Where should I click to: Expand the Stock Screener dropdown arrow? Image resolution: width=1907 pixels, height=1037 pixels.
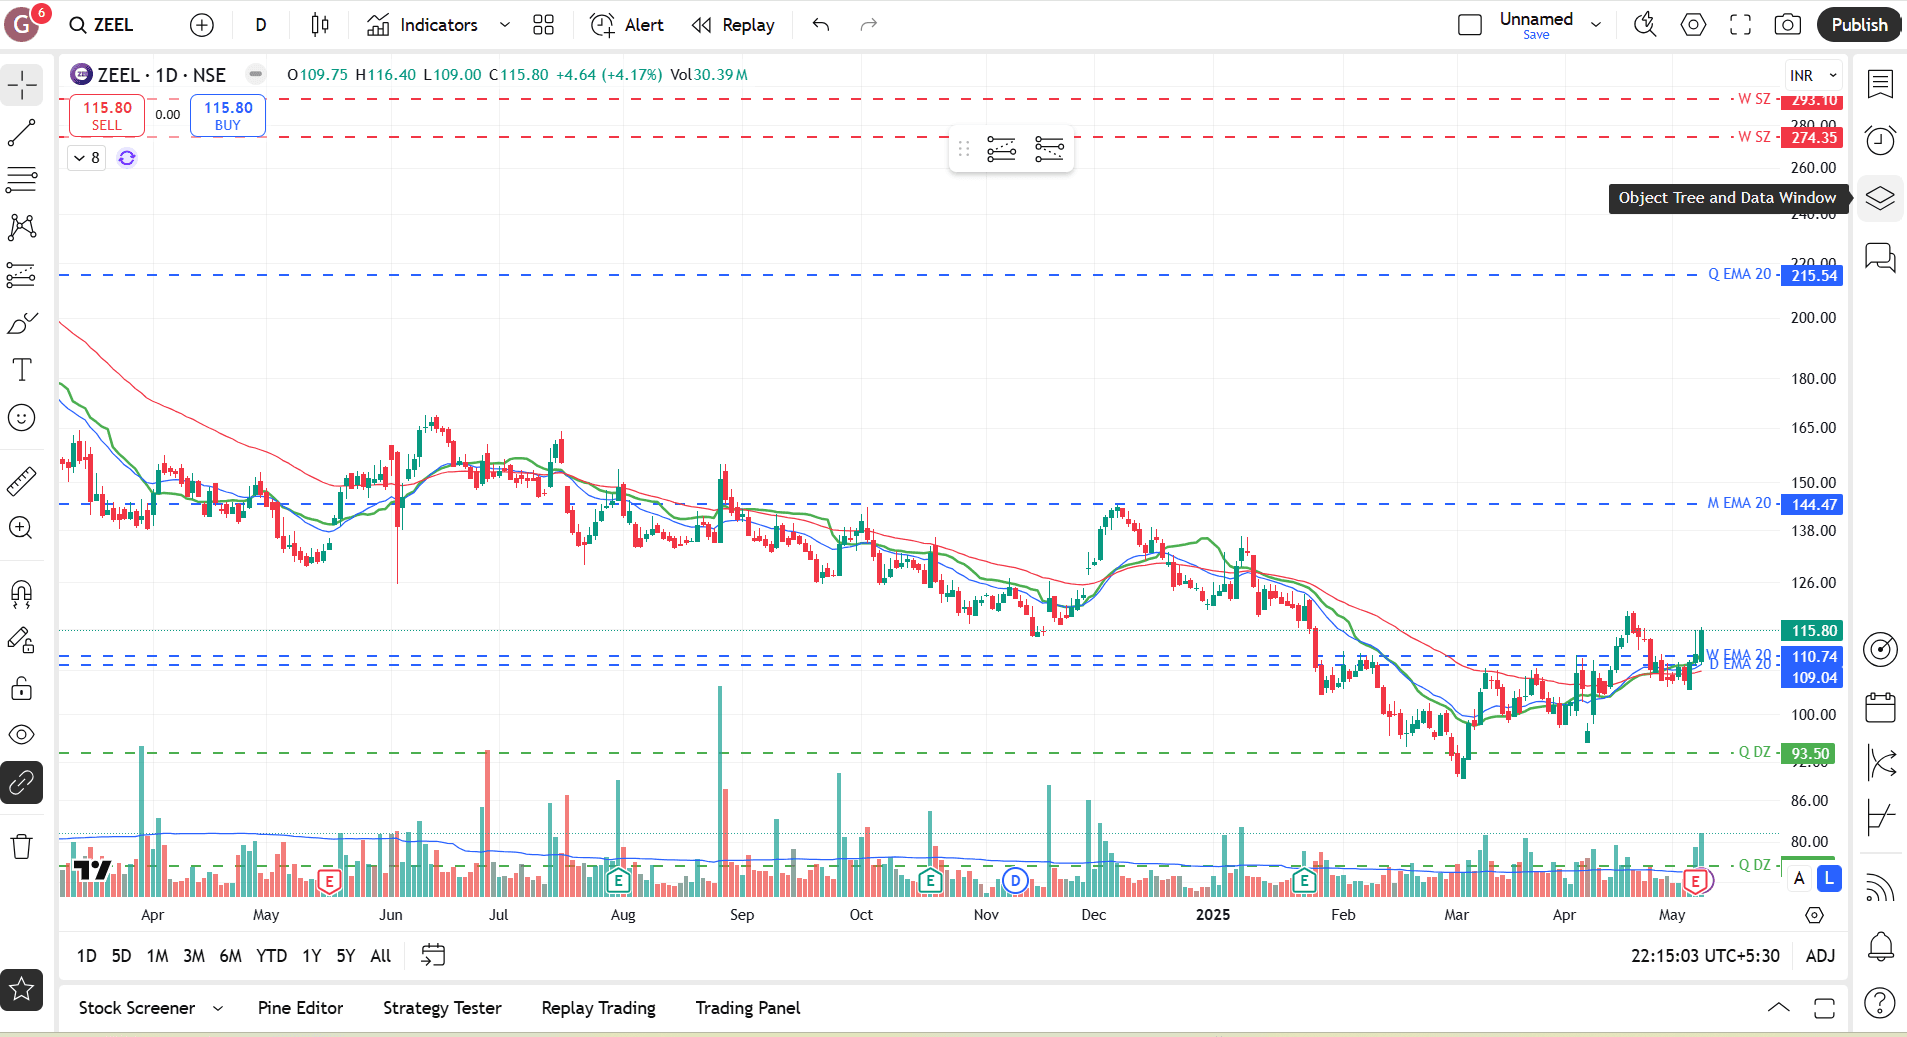tap(218, 1008)
